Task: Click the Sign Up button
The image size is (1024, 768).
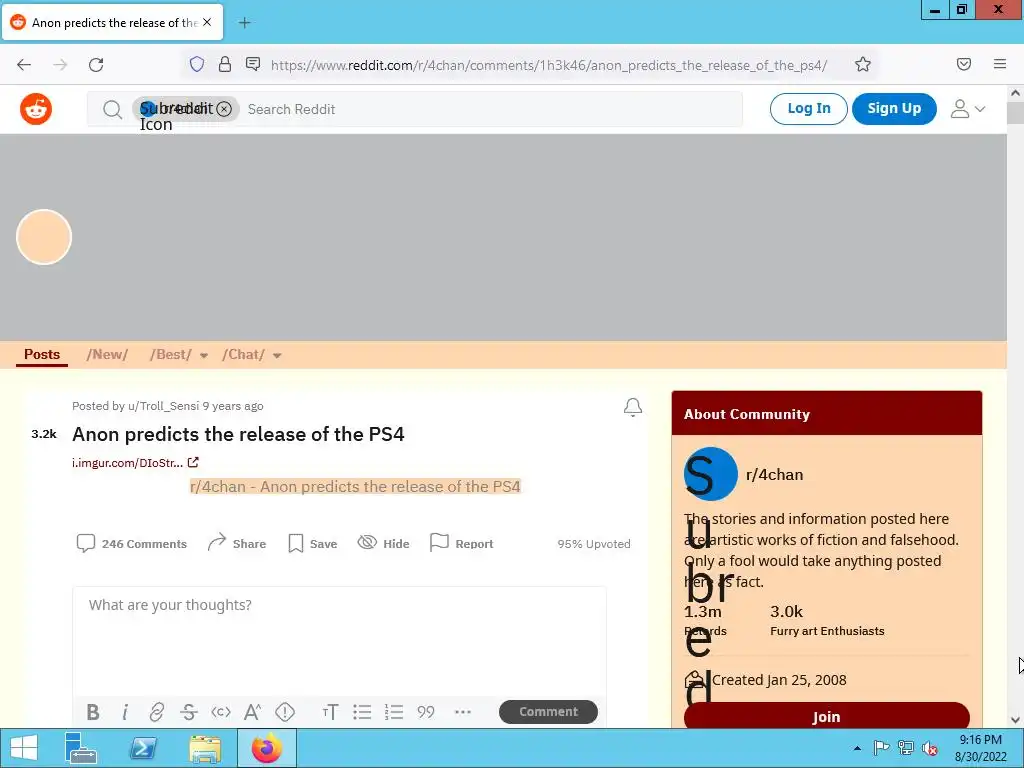Action: point(894,108)
